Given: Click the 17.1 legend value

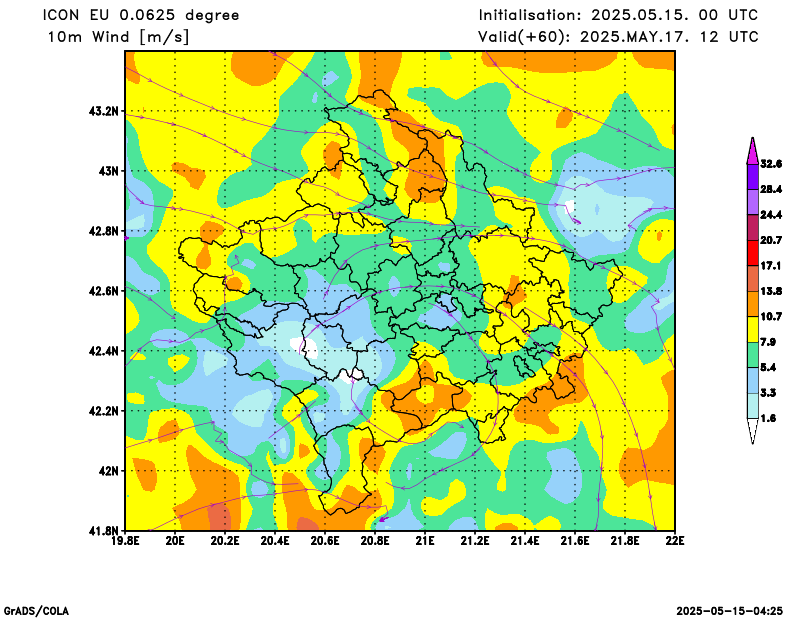Looking at the screenshot, I should point(771,266).
